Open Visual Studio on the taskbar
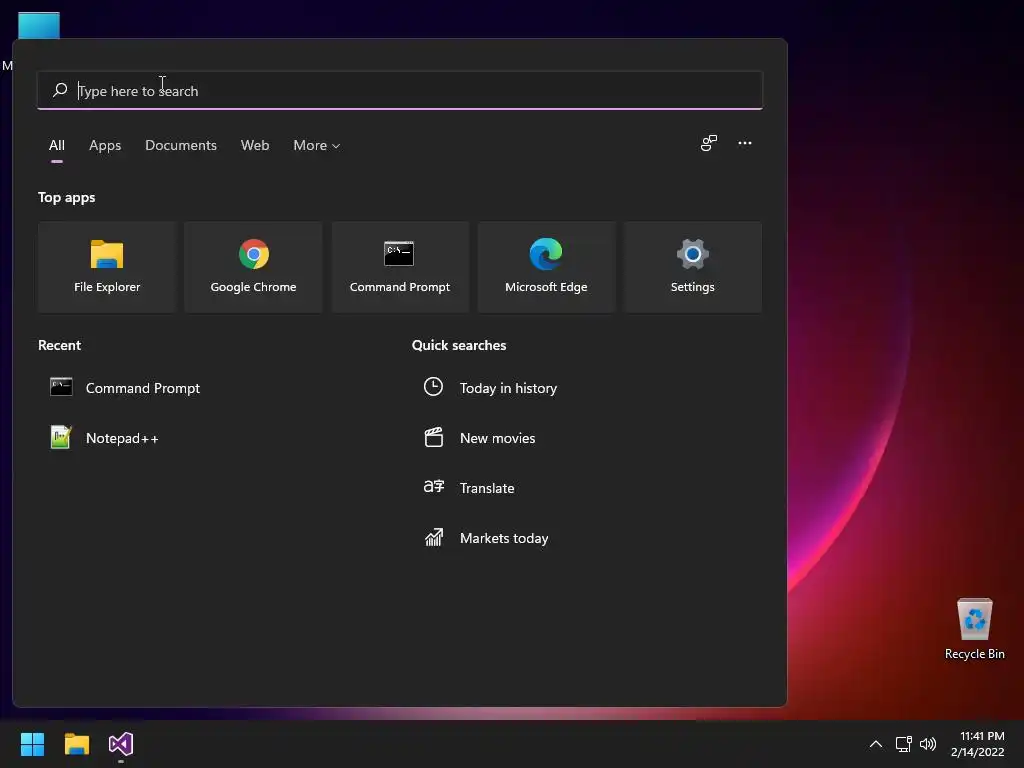This screenshot has width=1024, height=768. click(121, 744)
